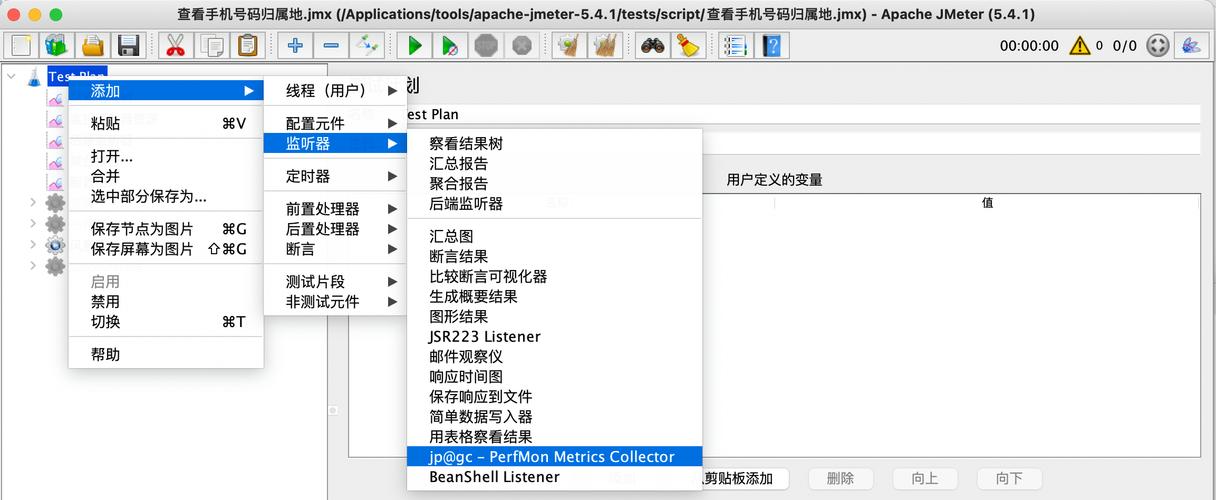Image resolution: width=1216 pixels, height=500 pixels.
Task: Open the 前置处理器 submenu
Action: click(335, 209)
